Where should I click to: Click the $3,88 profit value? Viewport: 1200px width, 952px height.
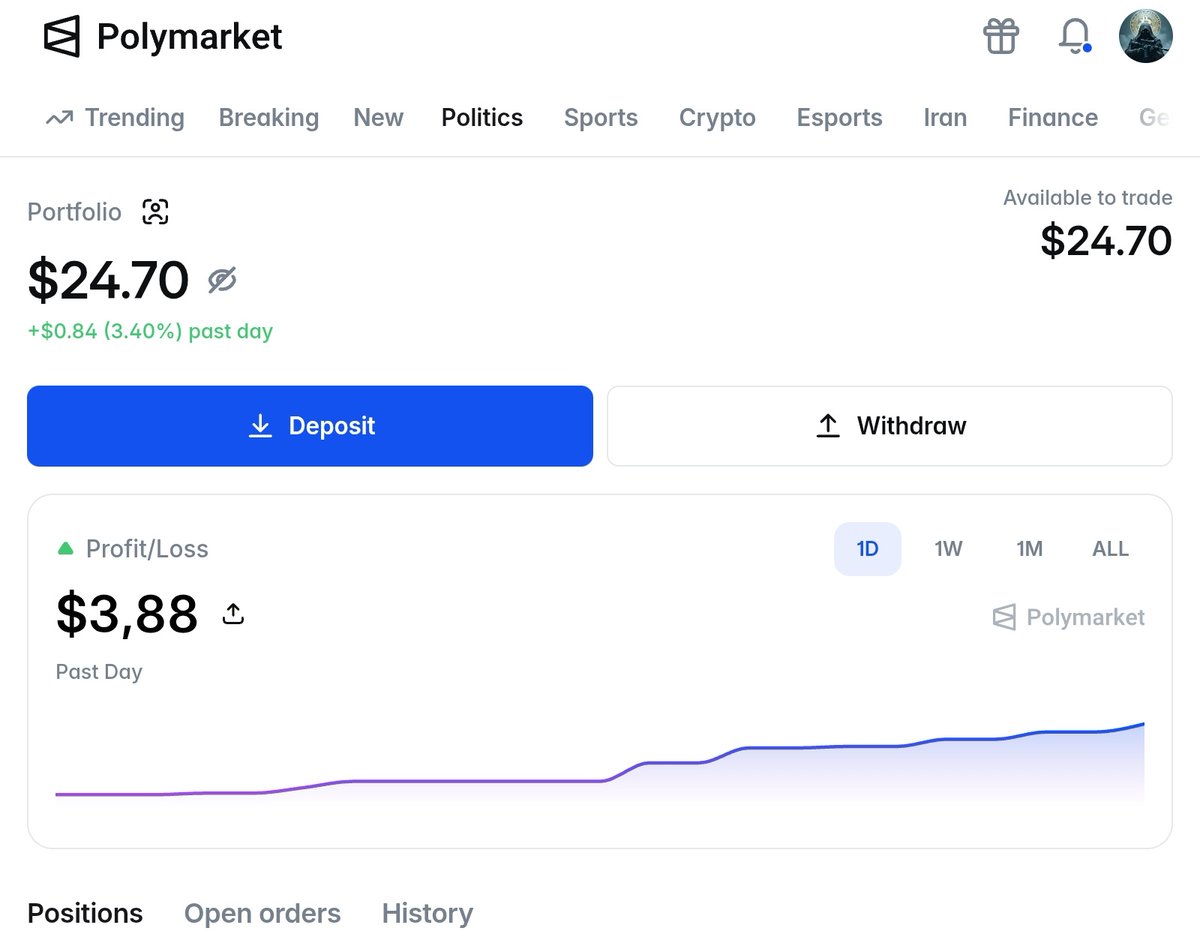tap(127, 614)
